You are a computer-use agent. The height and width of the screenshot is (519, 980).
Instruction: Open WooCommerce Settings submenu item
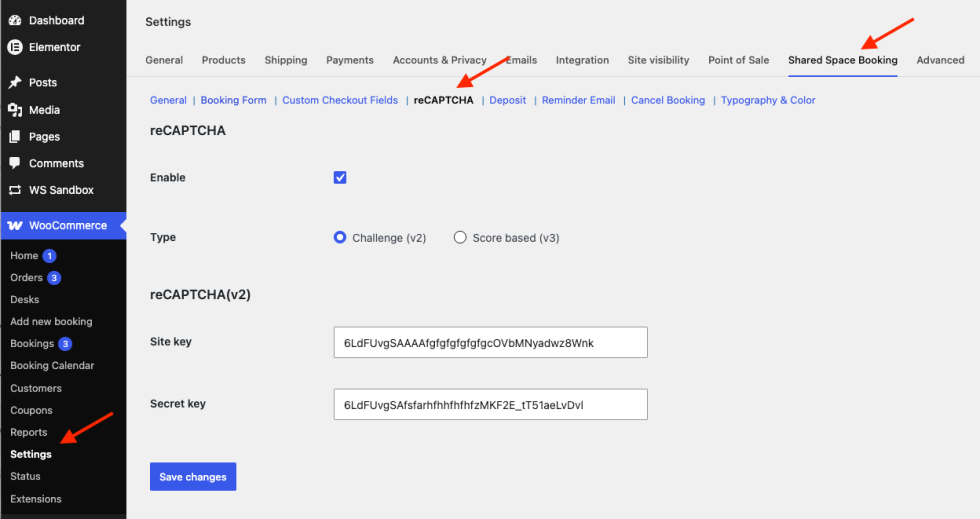(31, 455)
